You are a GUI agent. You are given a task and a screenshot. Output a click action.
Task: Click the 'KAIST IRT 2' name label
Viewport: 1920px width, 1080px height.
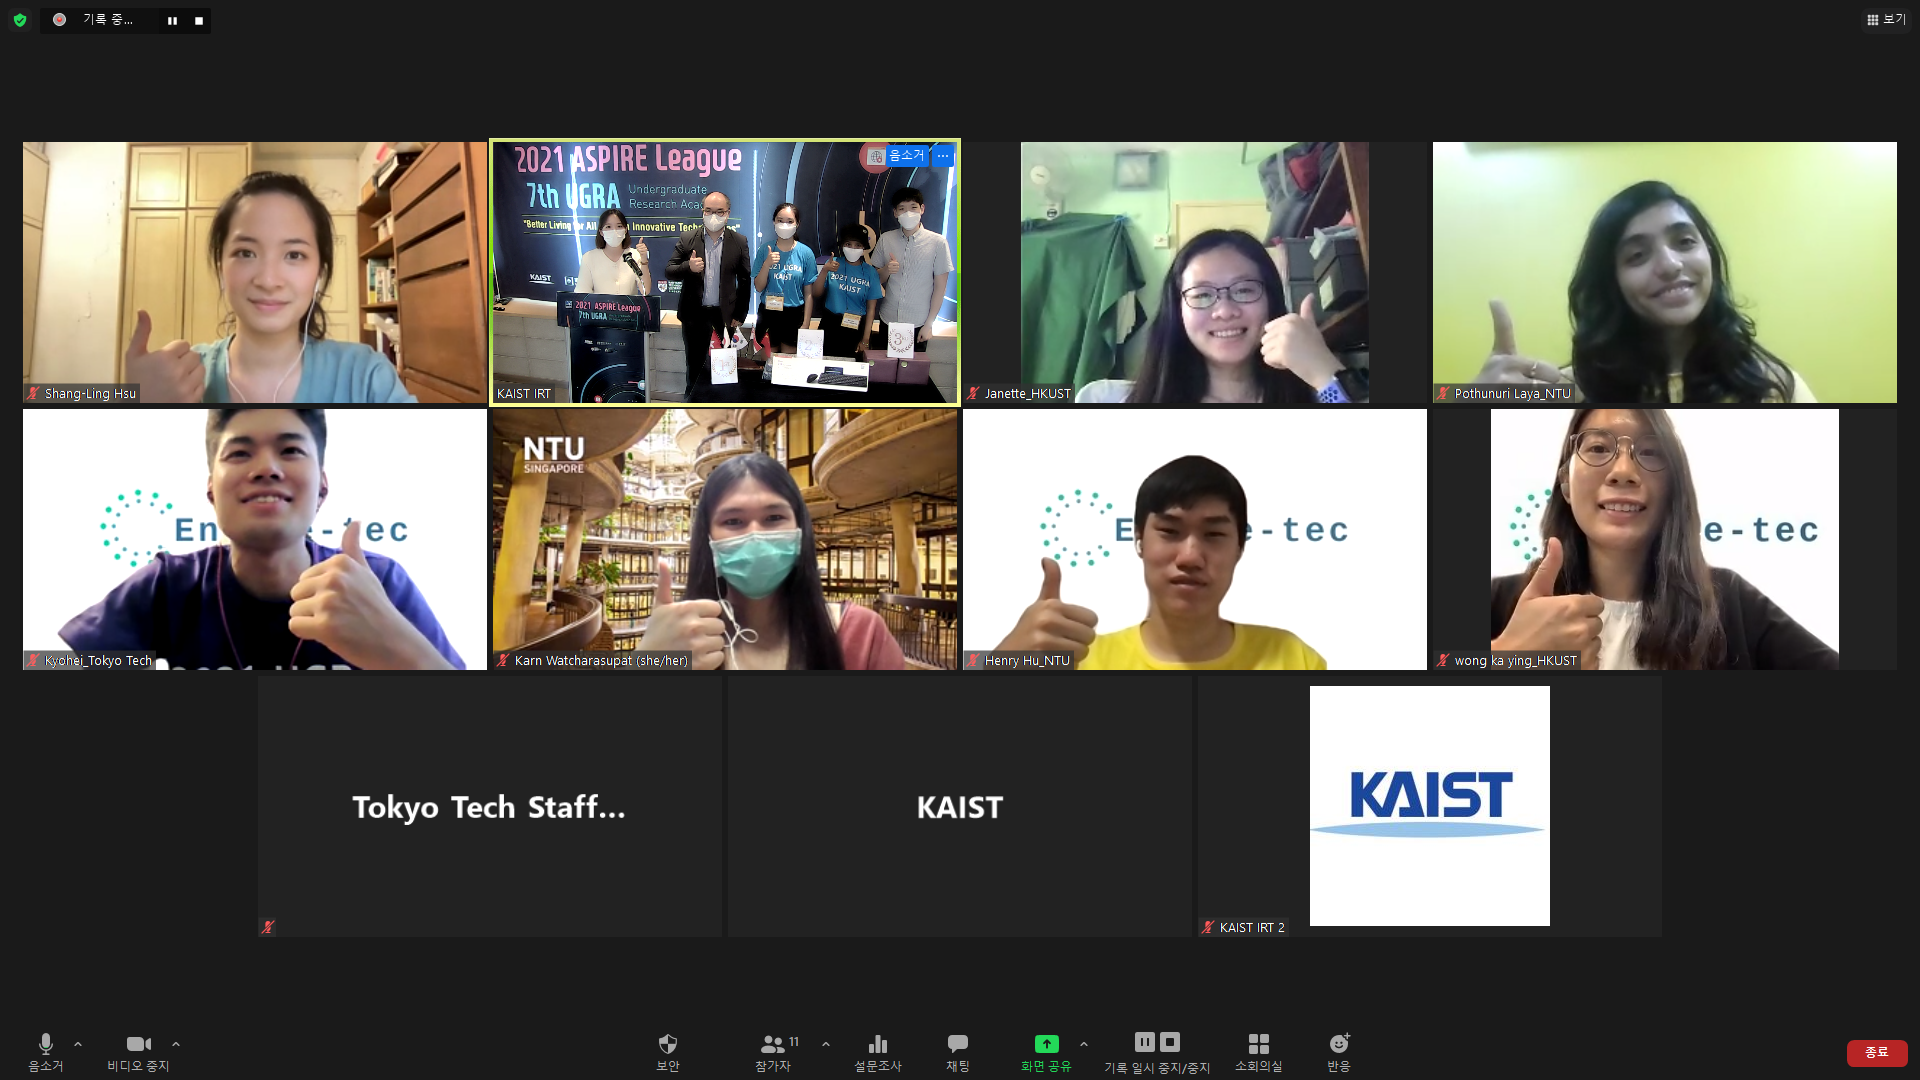(x=1252, y=928)
